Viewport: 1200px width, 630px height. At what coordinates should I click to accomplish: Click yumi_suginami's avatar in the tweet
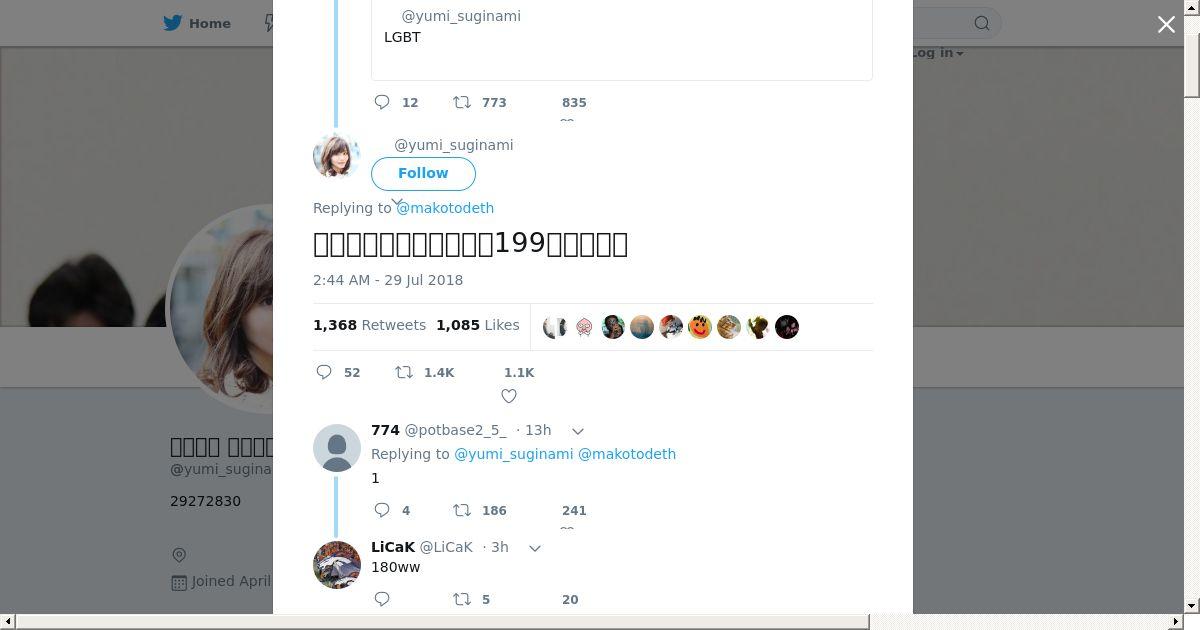(x=337, y=155)
